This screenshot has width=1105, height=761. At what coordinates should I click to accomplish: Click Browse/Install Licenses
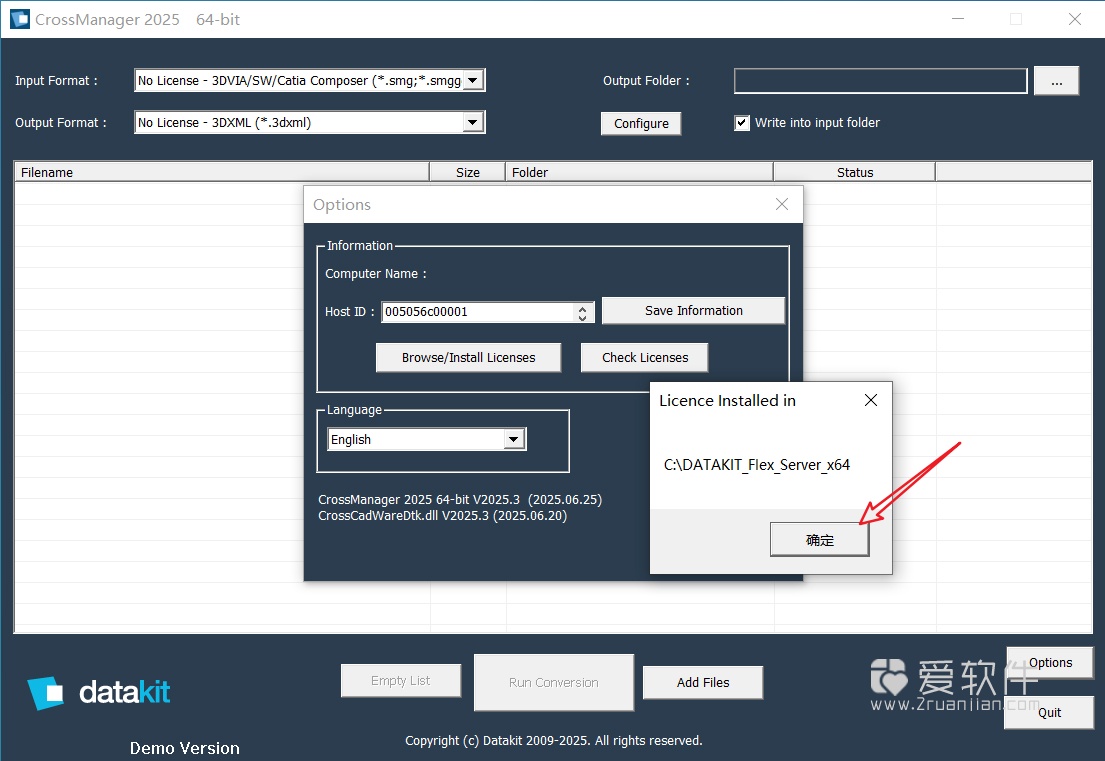(x=468, y=357)
